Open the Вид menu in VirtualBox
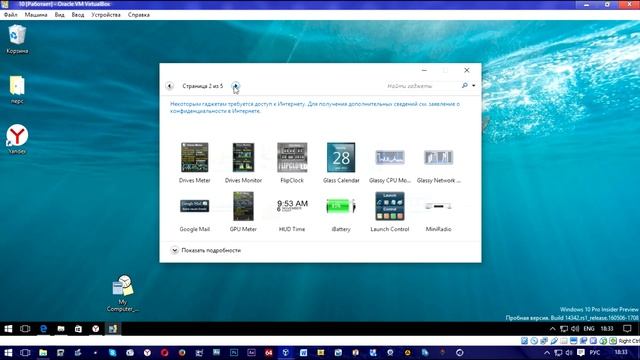Screen dimensions: 640x360 click(60, 15)
